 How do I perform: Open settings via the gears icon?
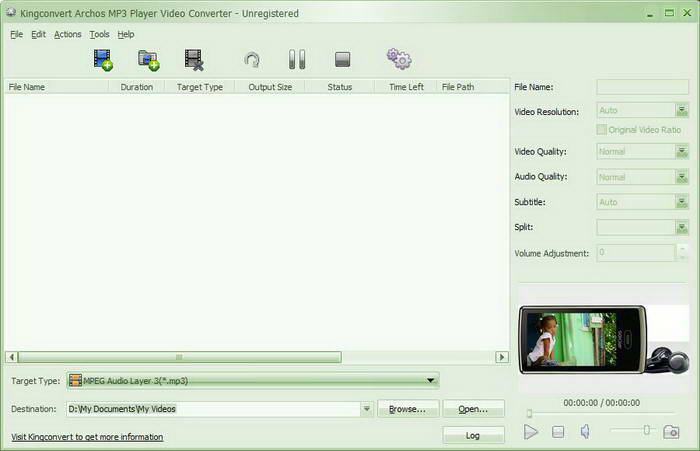[x=399, y=60]
